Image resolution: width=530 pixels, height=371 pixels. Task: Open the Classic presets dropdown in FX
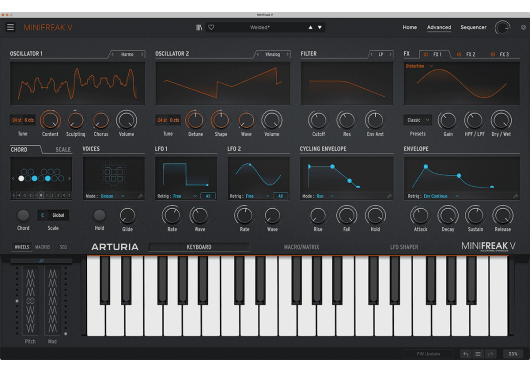[418, 120]
